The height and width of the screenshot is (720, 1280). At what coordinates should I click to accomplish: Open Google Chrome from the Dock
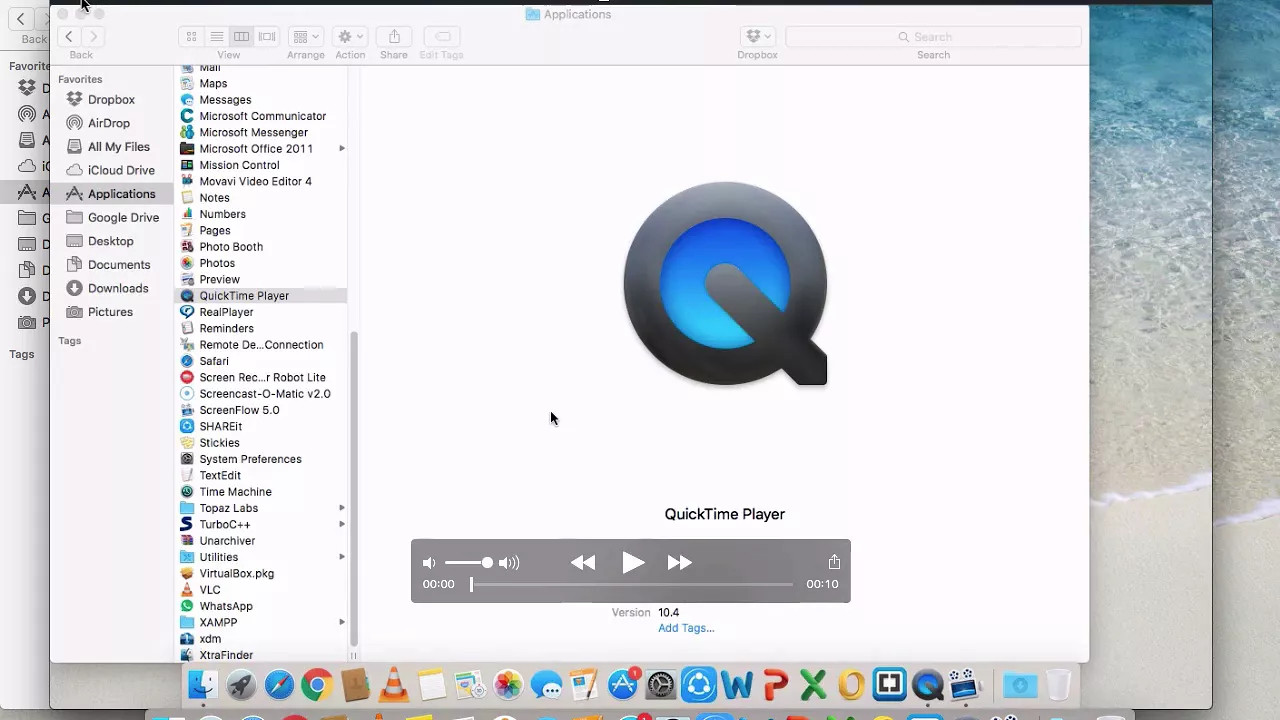coord(317,685)
